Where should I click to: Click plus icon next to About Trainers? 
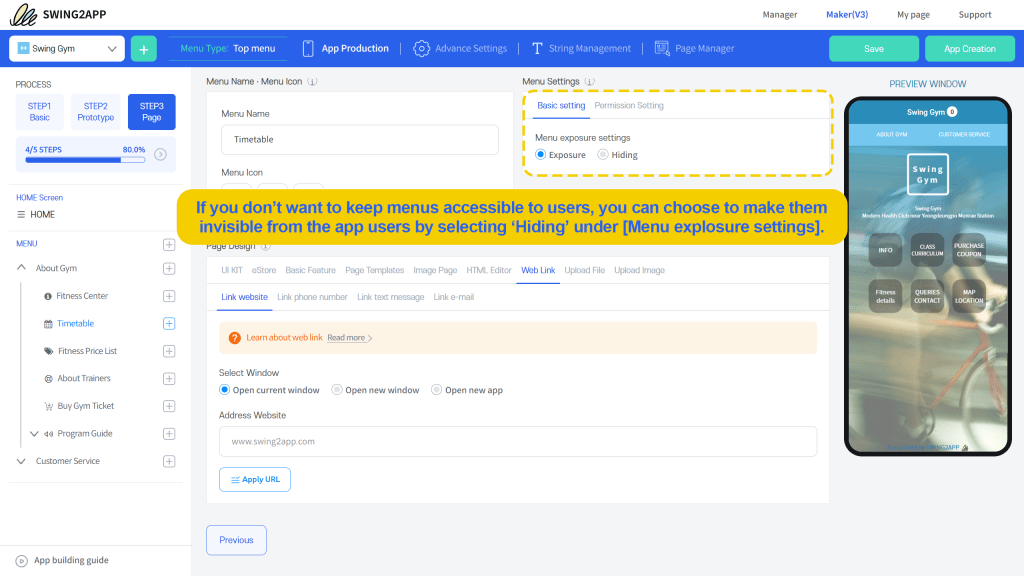(168, 379)
